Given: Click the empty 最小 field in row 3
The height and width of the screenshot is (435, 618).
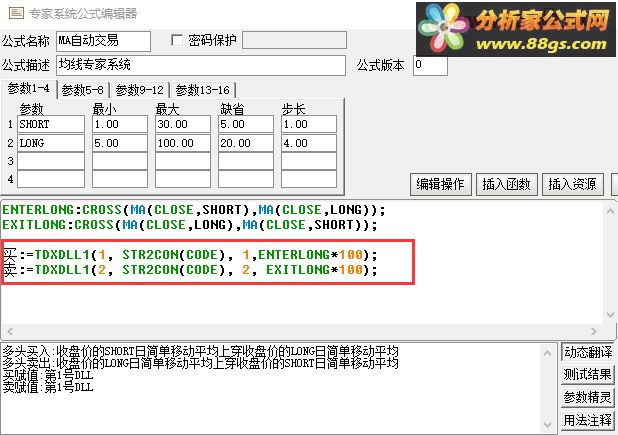Looking at the screenshot, I should pyautogui.click(x=120, y=161).
